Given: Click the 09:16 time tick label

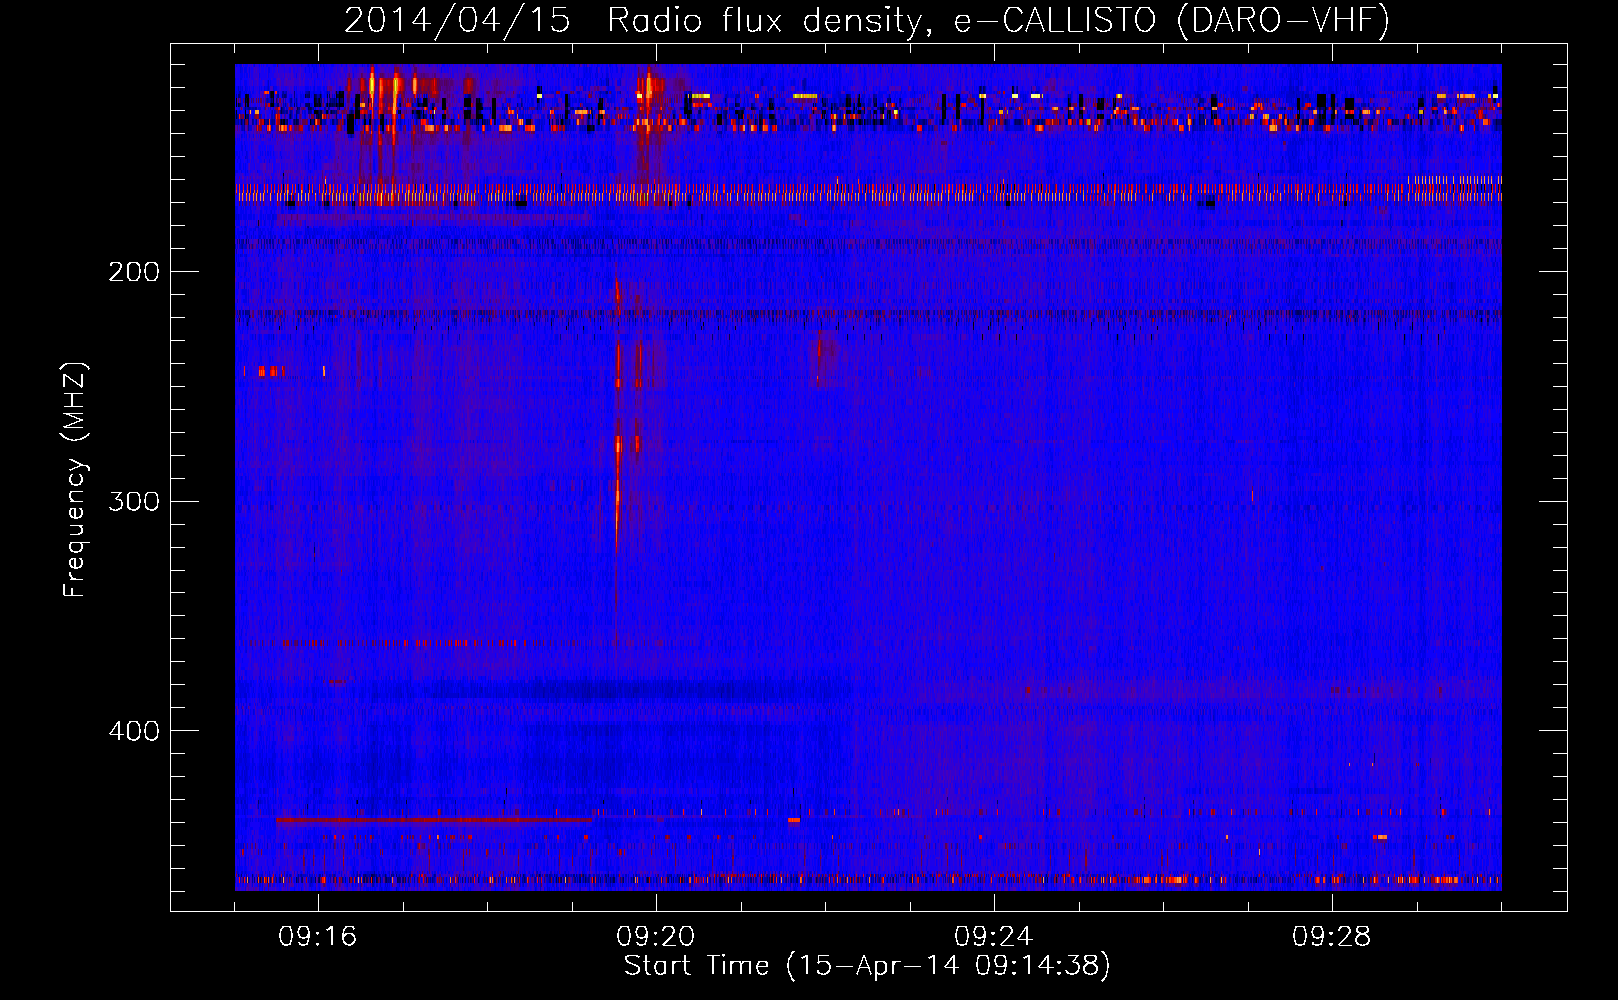Looking at the screenshot, I should click(318, 937).
